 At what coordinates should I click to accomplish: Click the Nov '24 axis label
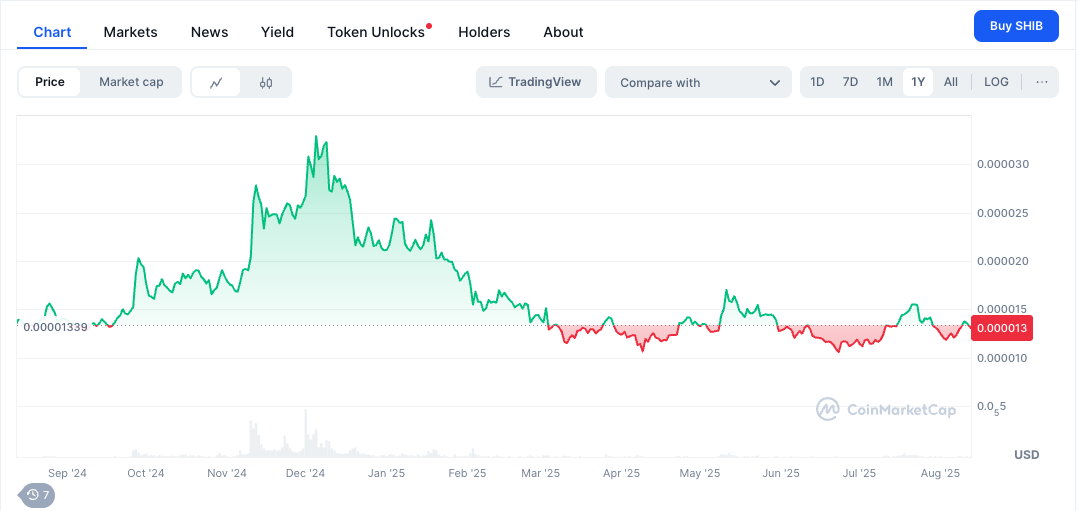tap(226, 473)
